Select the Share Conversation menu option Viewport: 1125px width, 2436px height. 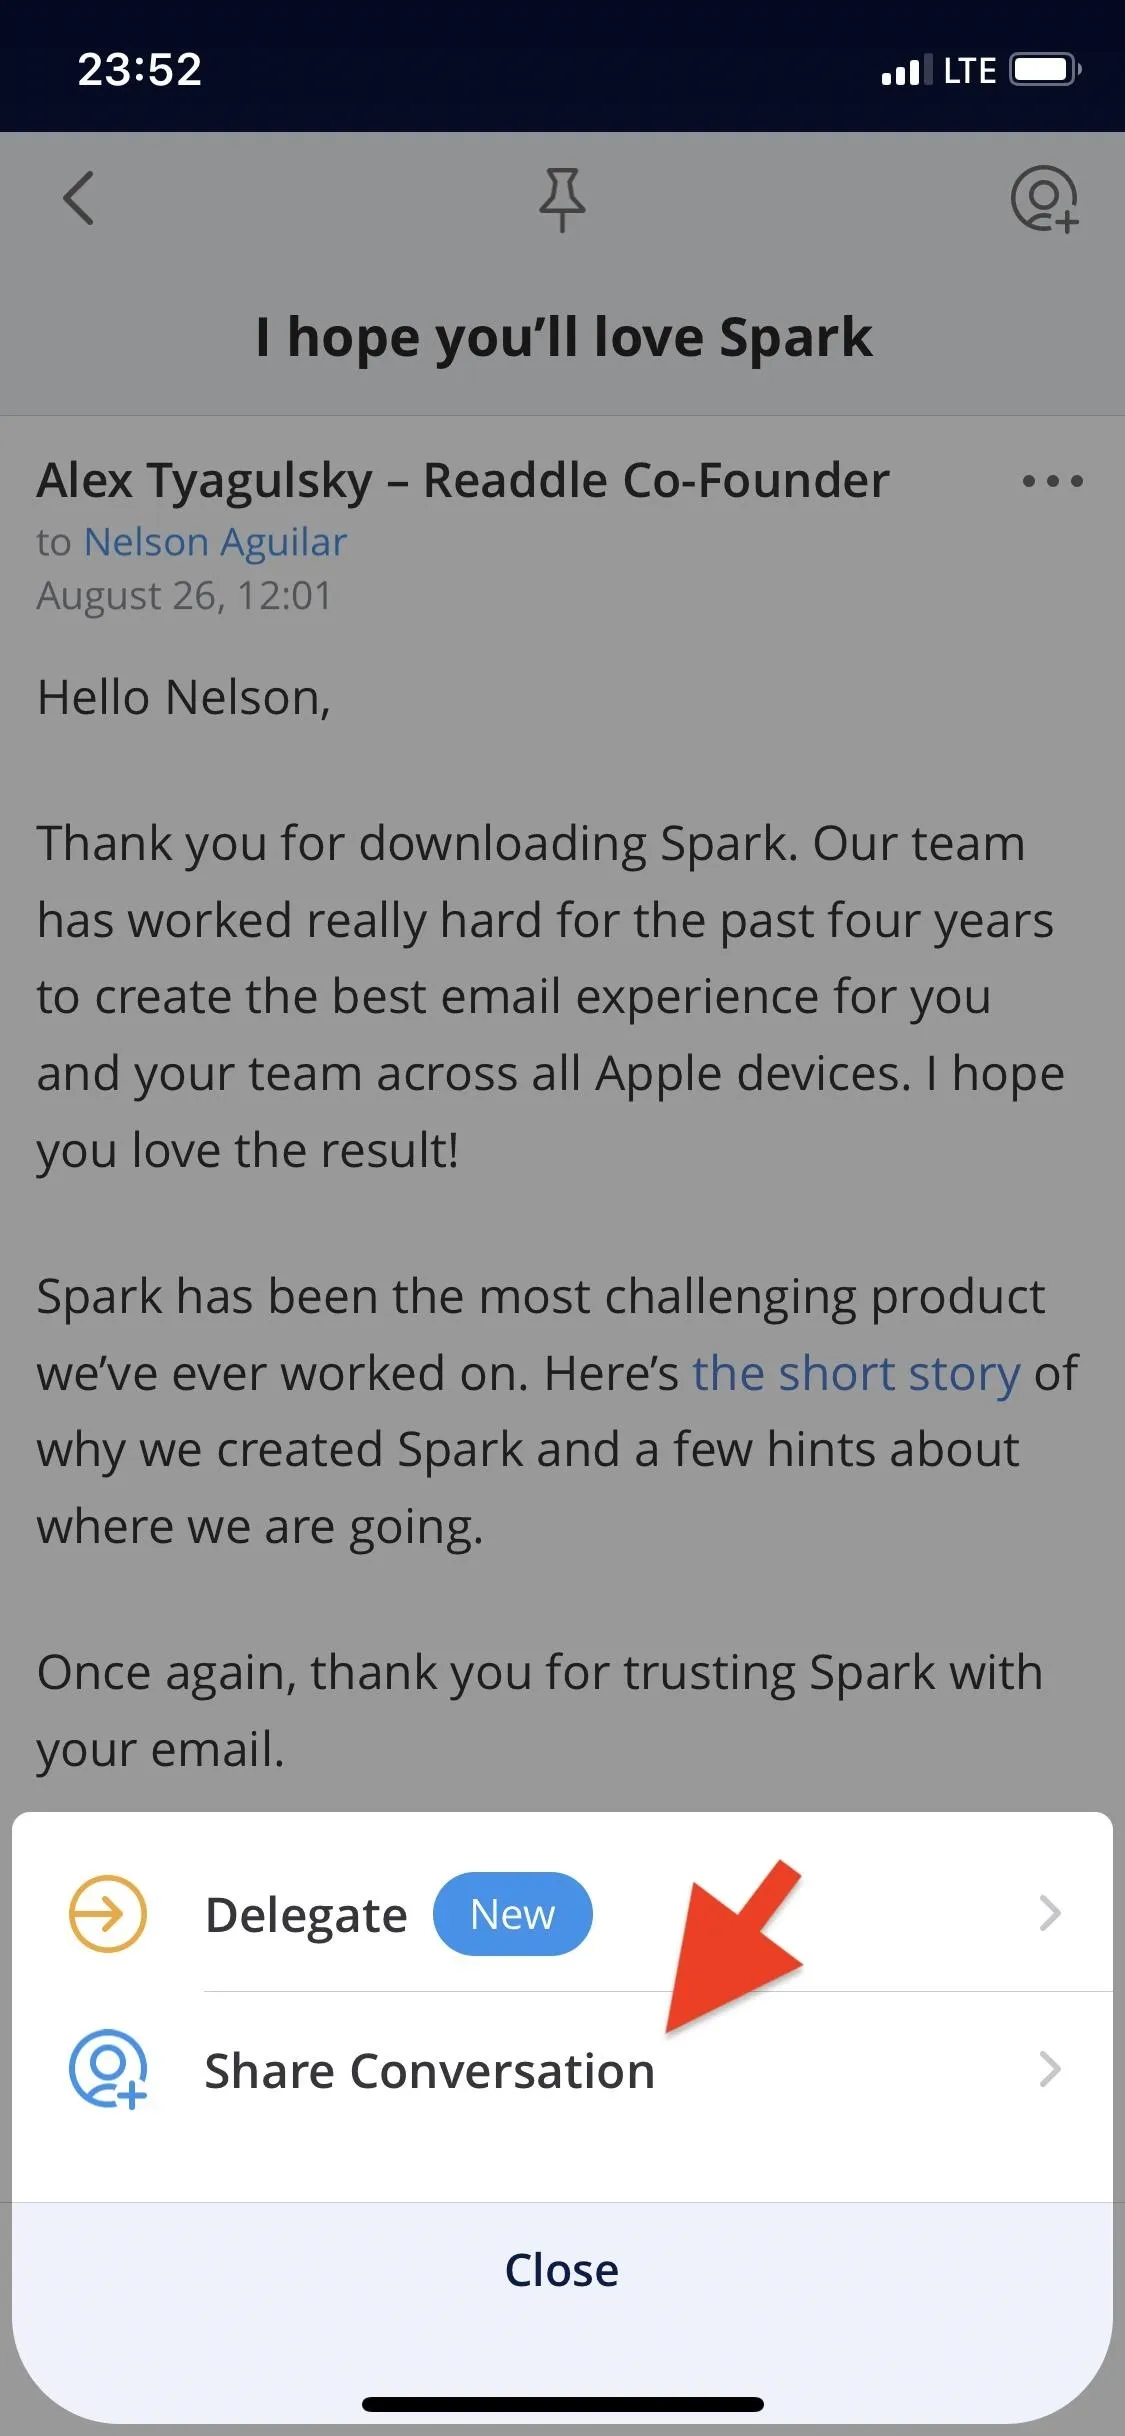tap(562, 2069)
